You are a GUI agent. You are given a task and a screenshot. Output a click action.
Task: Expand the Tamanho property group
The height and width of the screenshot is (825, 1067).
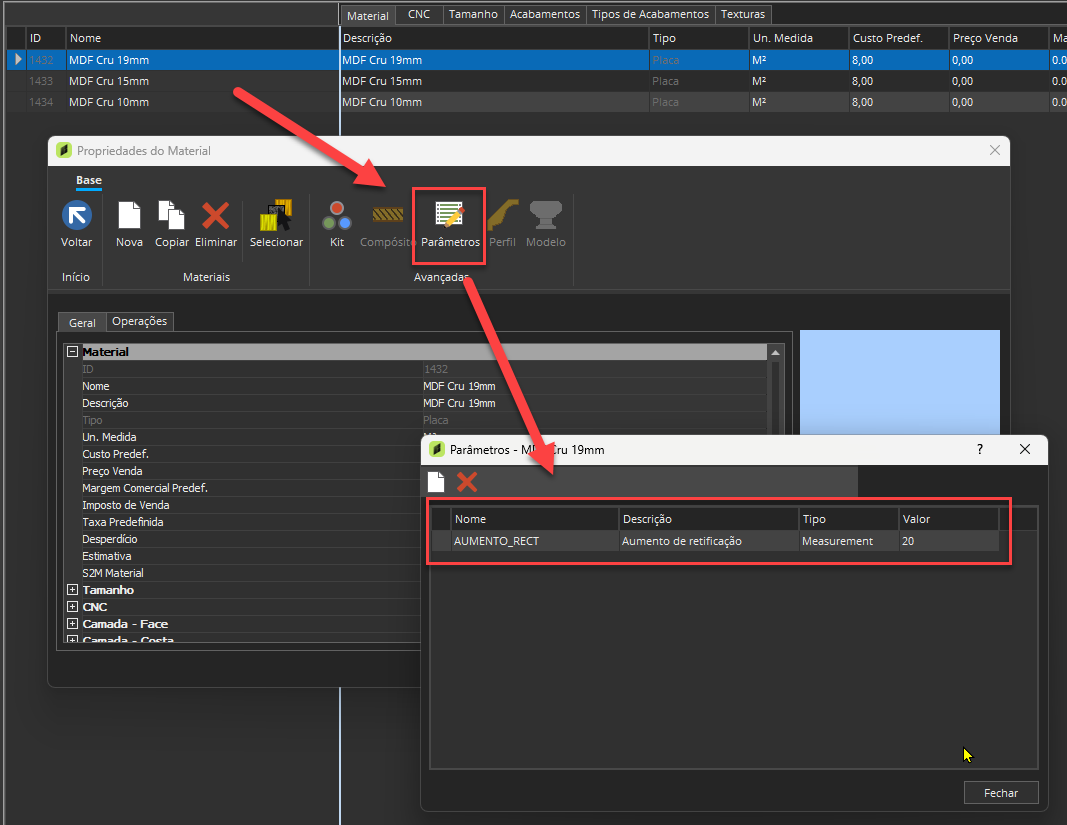pyautogui.click(x=72, y=590)
